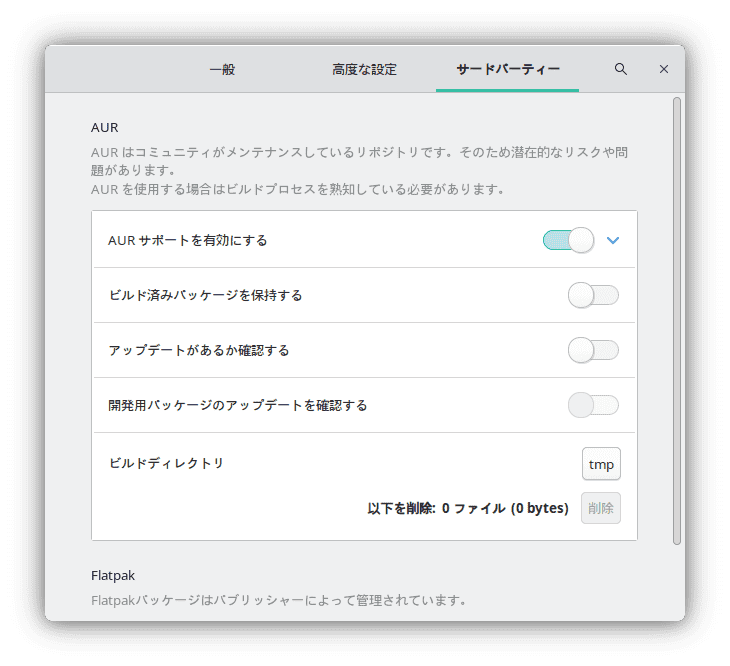Collapse the AUR options chevron
The image size is (730, 666).
click(x=613, y=240)
